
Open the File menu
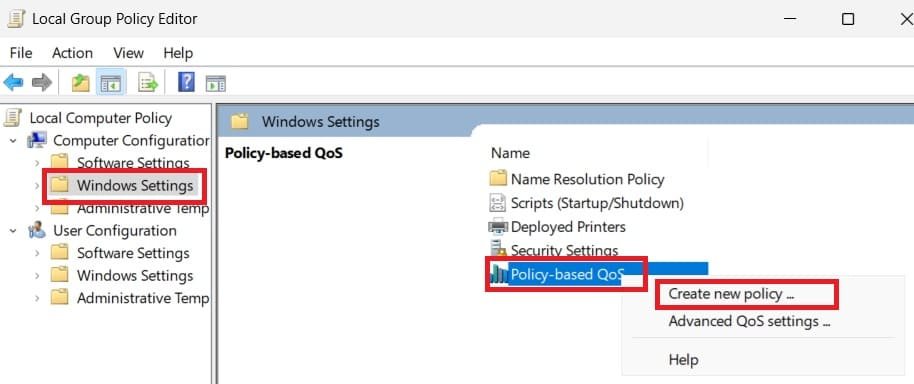[21, 53]
